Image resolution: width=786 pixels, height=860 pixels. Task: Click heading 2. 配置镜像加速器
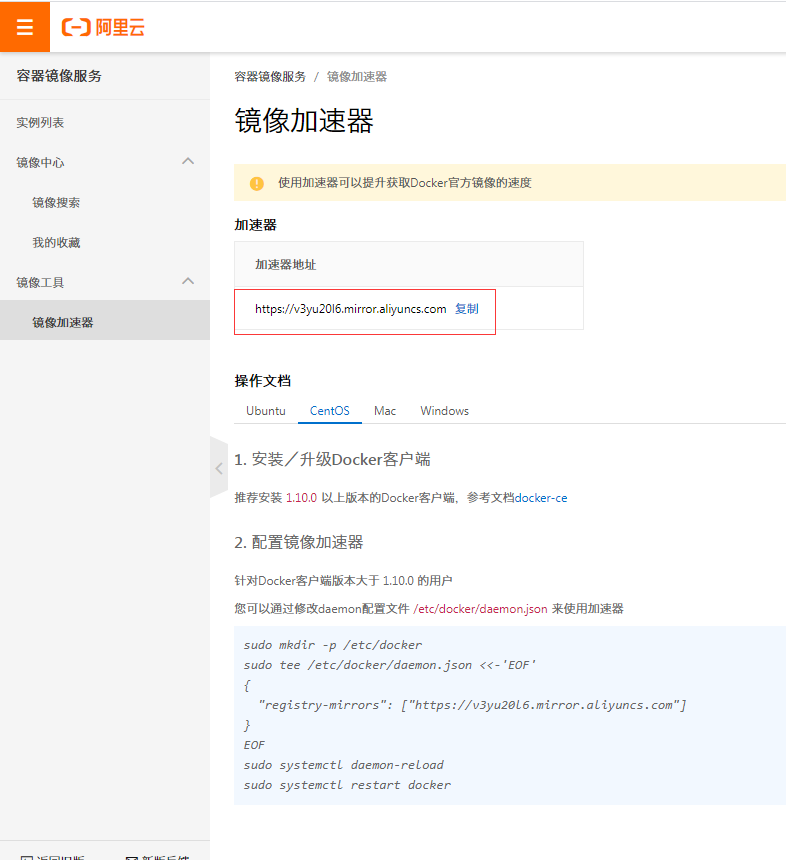[x=299, y=542]
